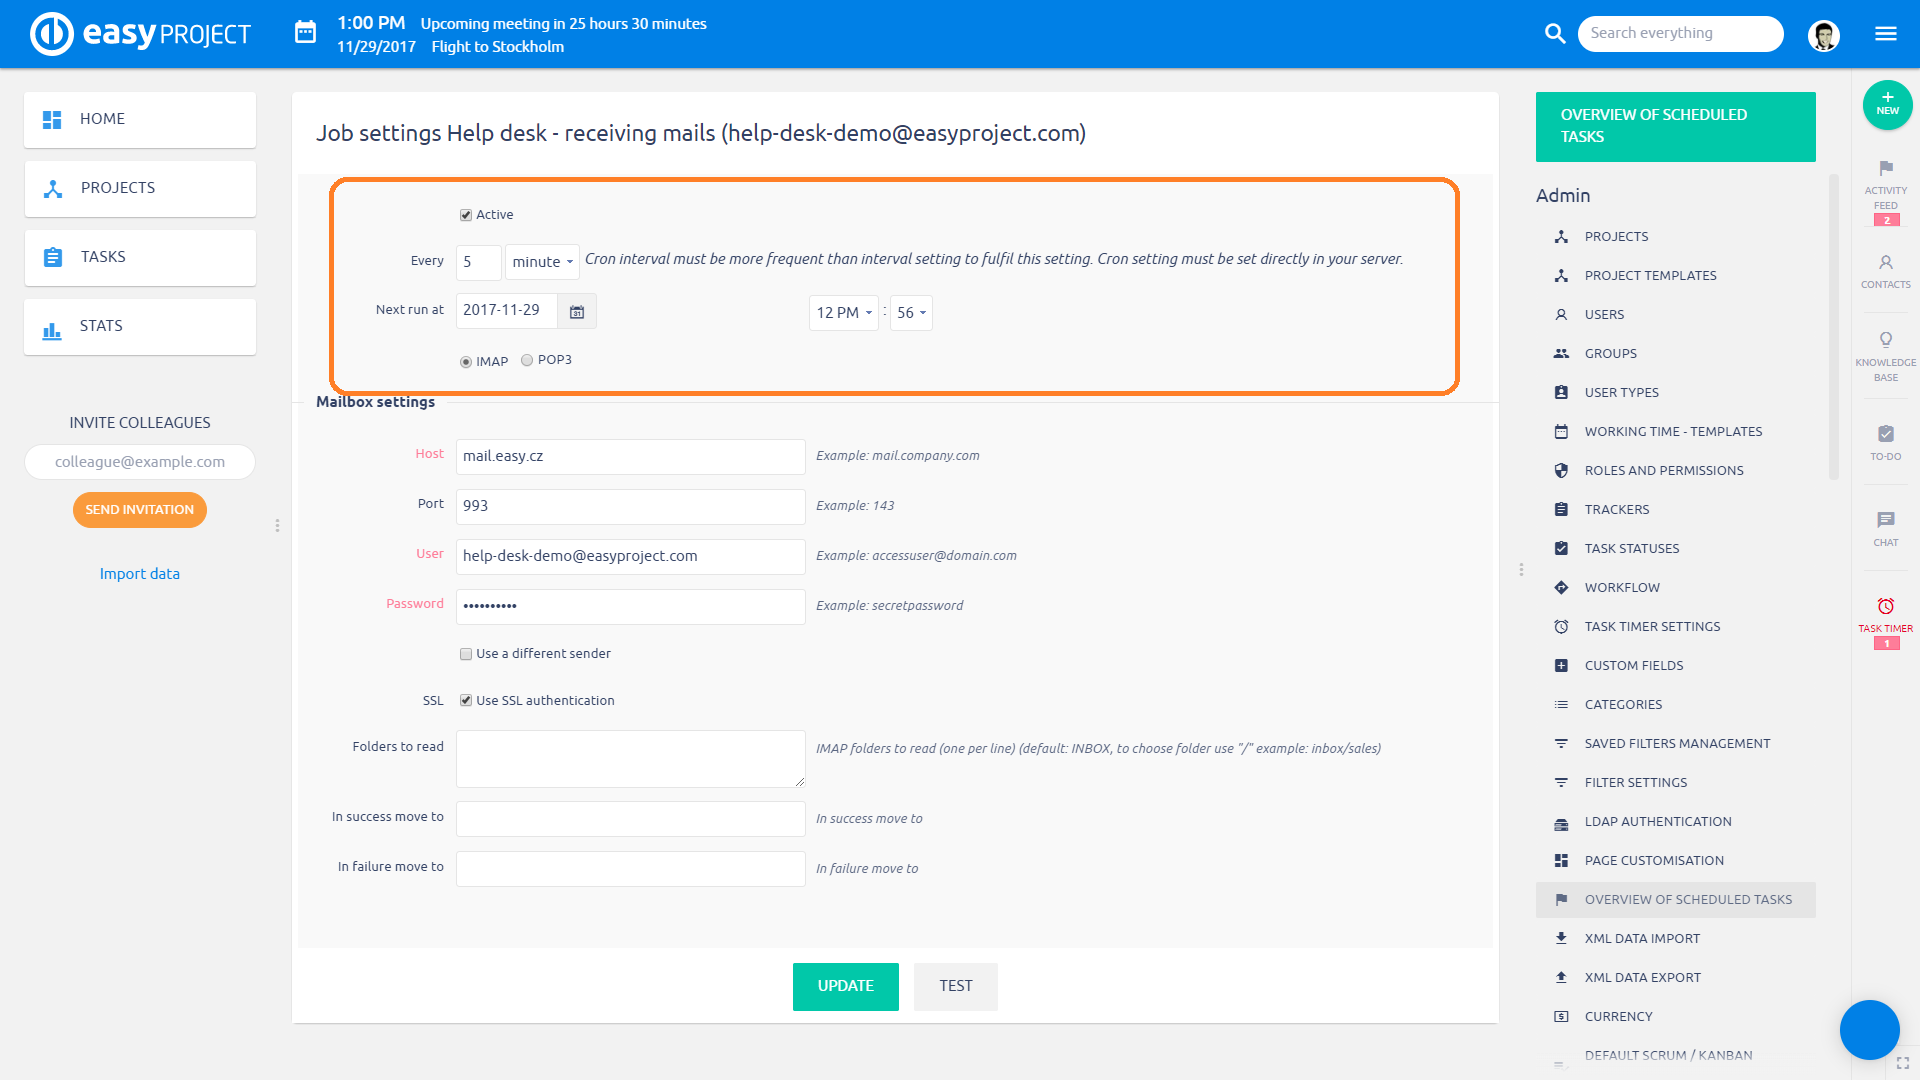The width and height of the screenshot is (1920, 1080).
Task: Click the Next run at date field
Action: pos(507,311)
